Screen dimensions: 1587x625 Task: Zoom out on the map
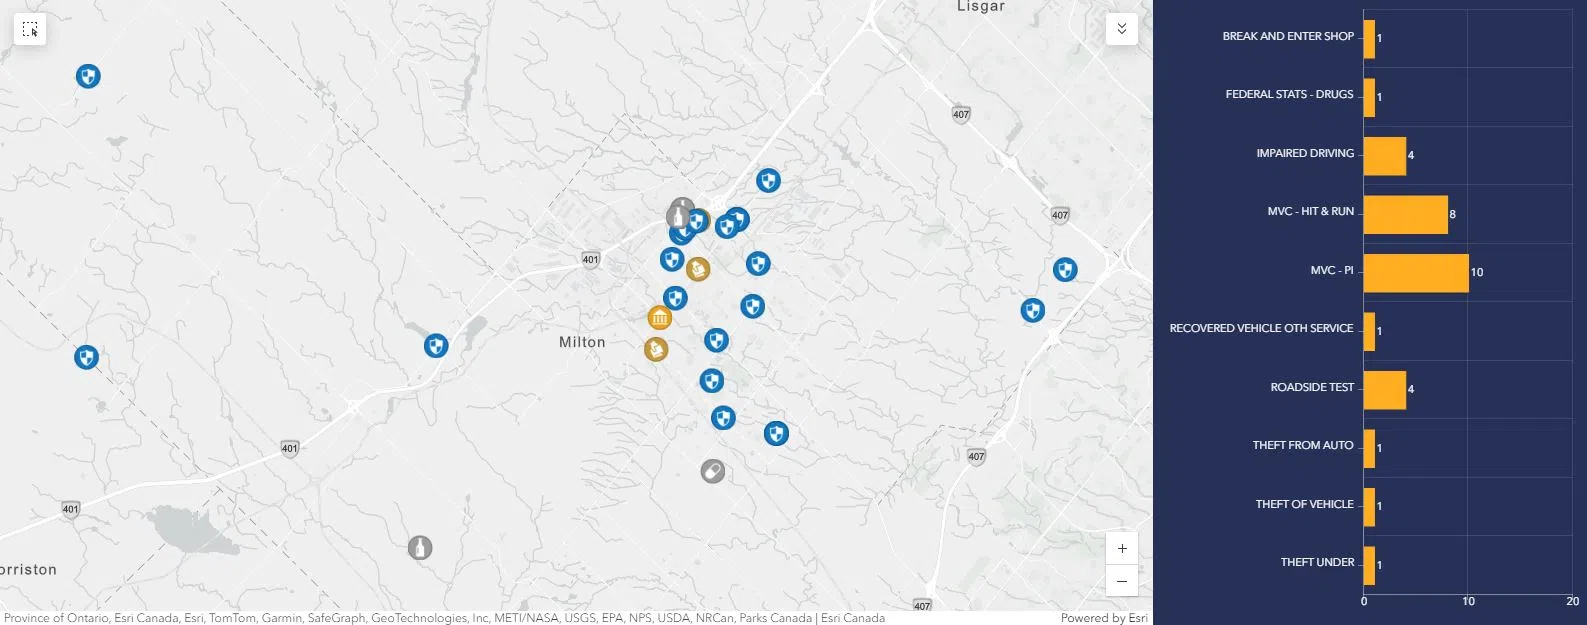[x=1121, y=581]
